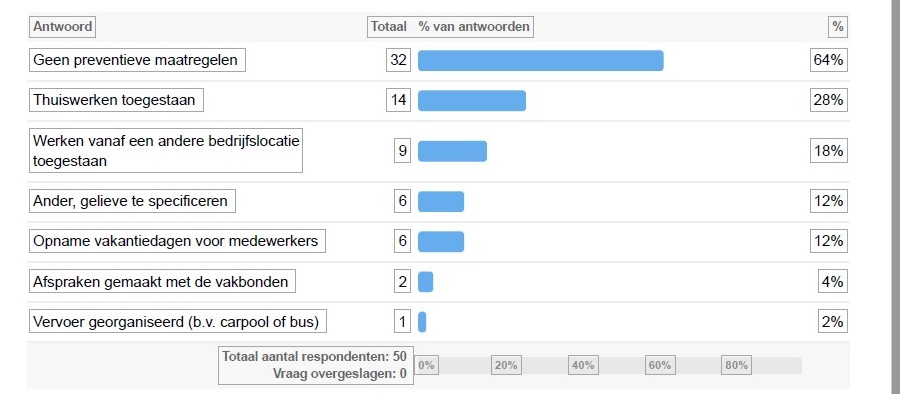900x394 pixels.
Task: Click 'Ander, gelieve te specificeren' label
Action: 132,201
